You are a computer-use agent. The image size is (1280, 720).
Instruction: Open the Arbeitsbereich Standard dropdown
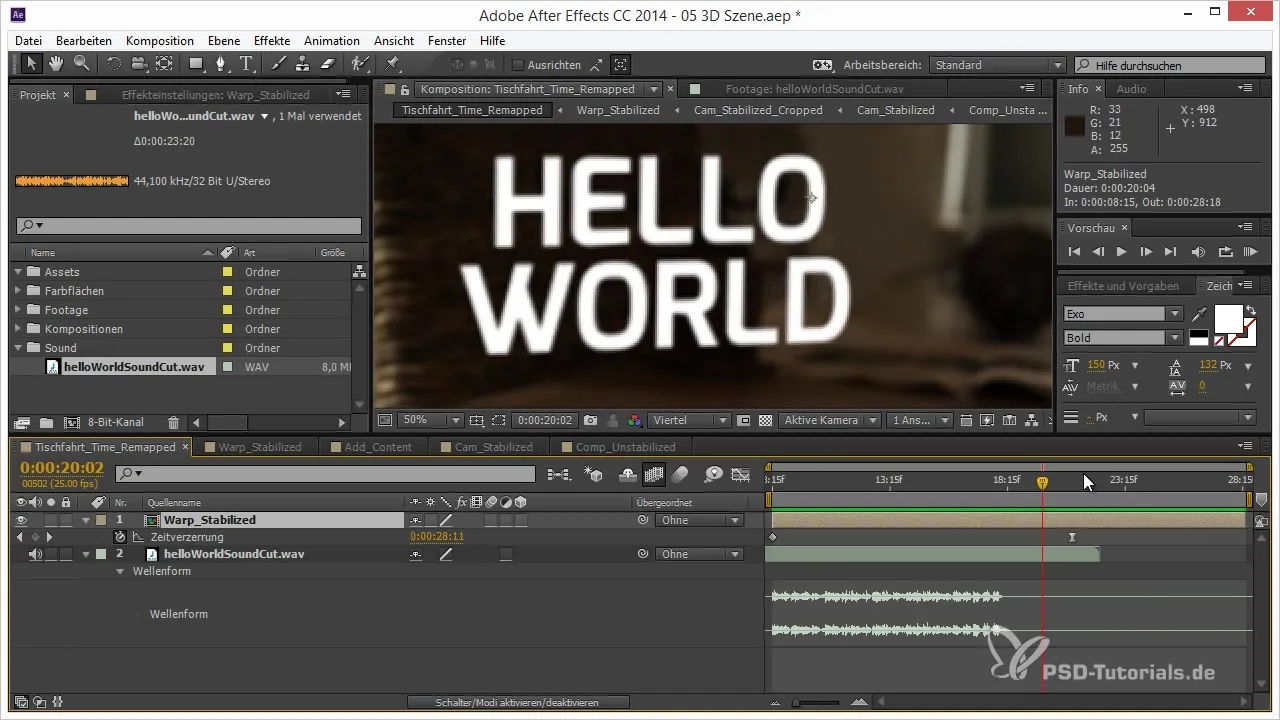[x=997, y=65]
